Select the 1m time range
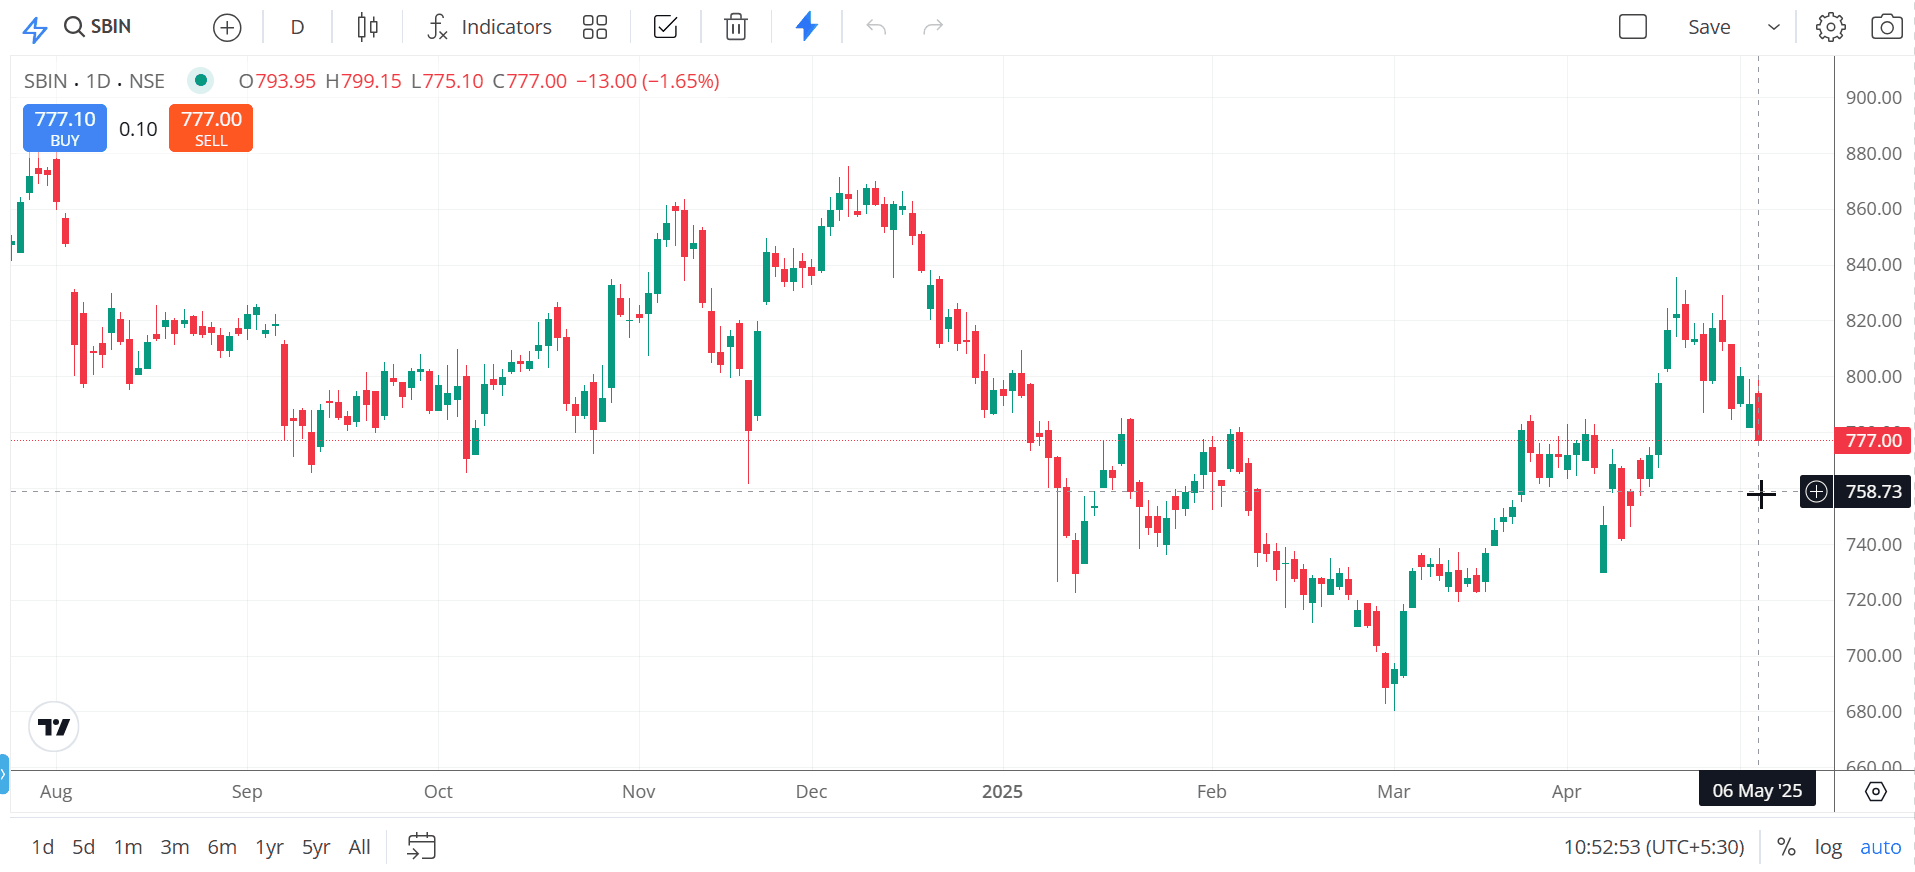 [x=128, y=847]
